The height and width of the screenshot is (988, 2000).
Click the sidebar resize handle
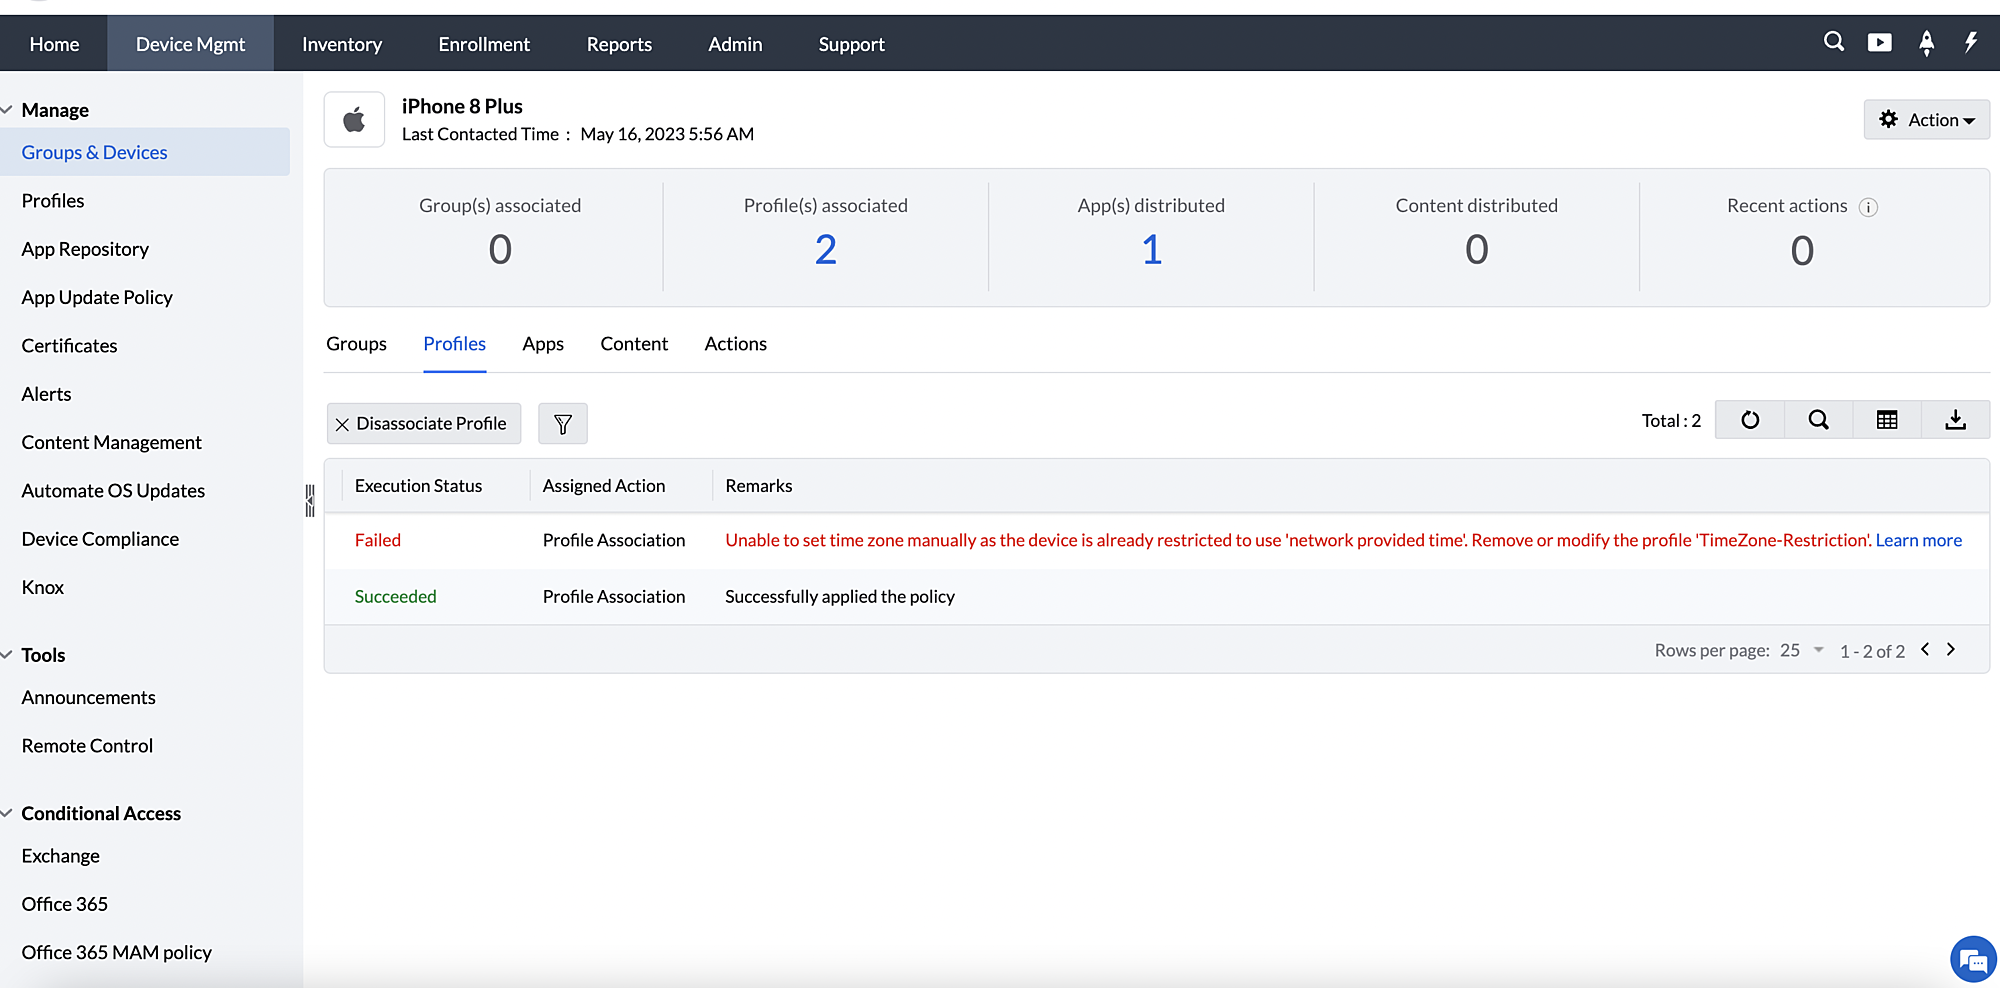(310, 500)
